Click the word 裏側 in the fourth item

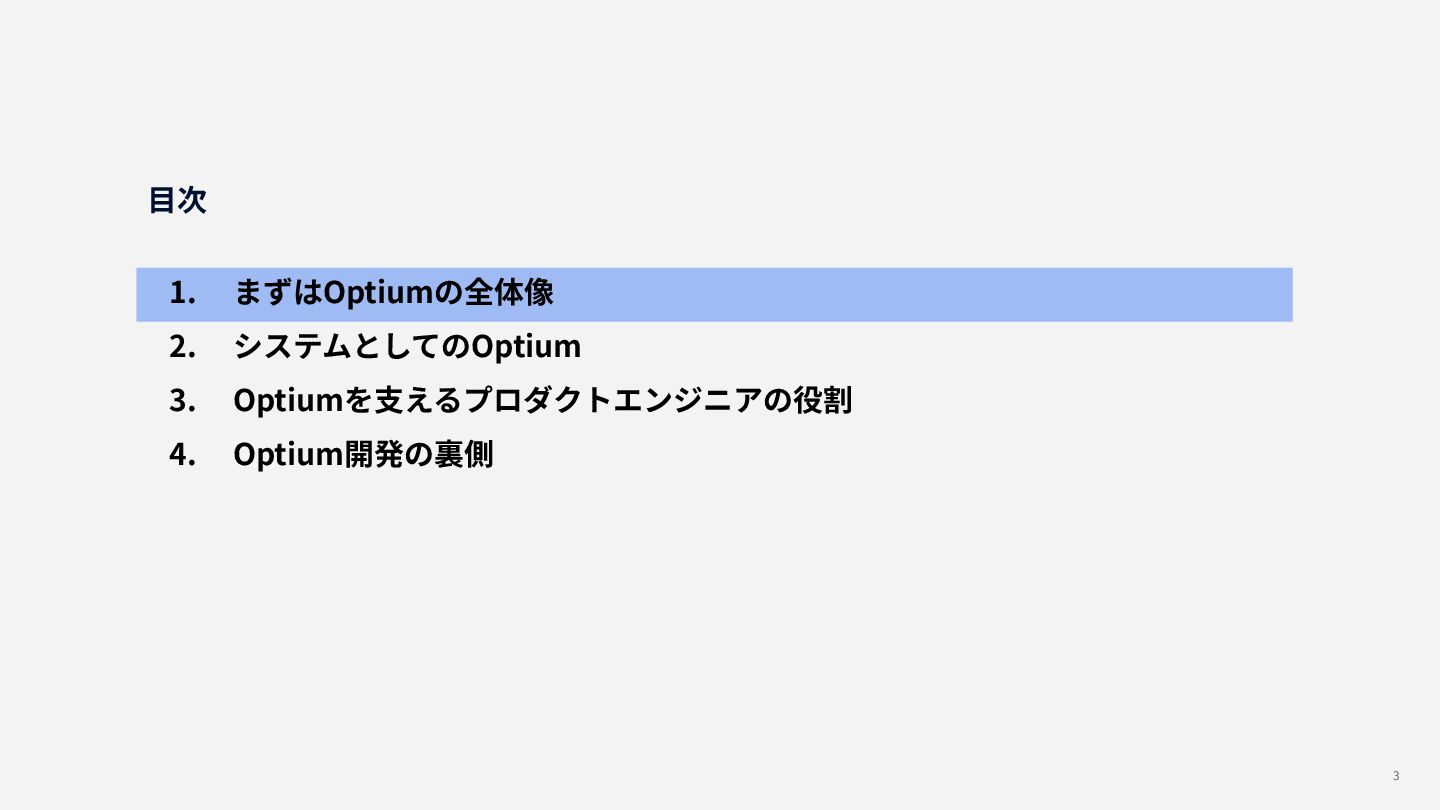(465, 455)
